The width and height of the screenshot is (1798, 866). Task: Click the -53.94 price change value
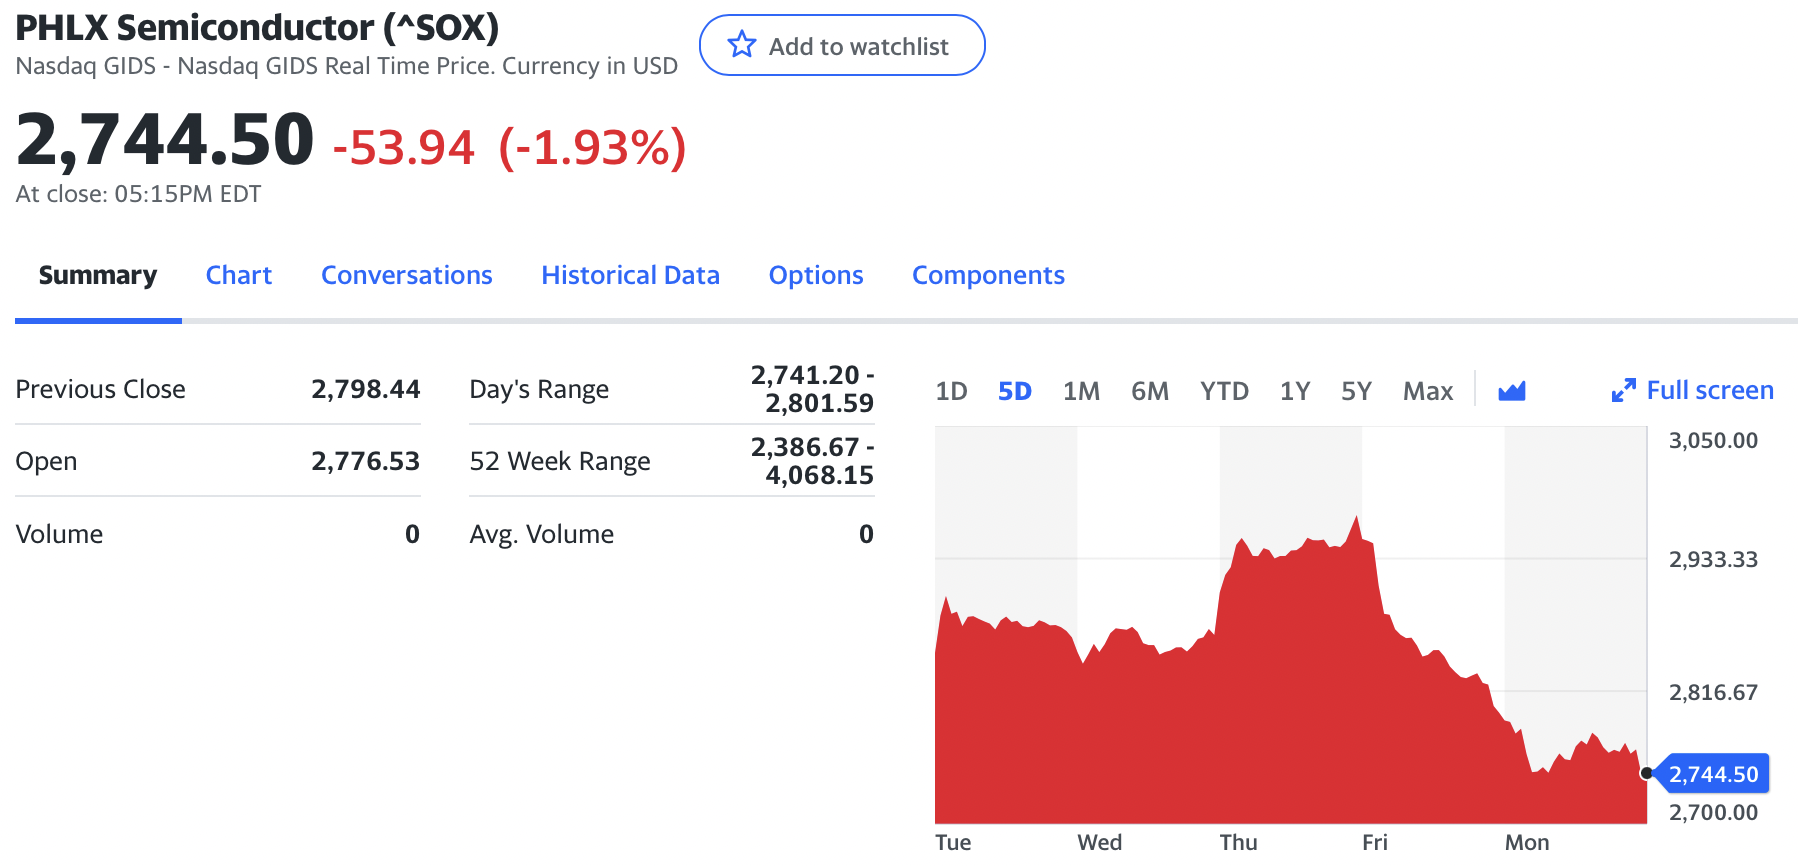click(404, 147)
